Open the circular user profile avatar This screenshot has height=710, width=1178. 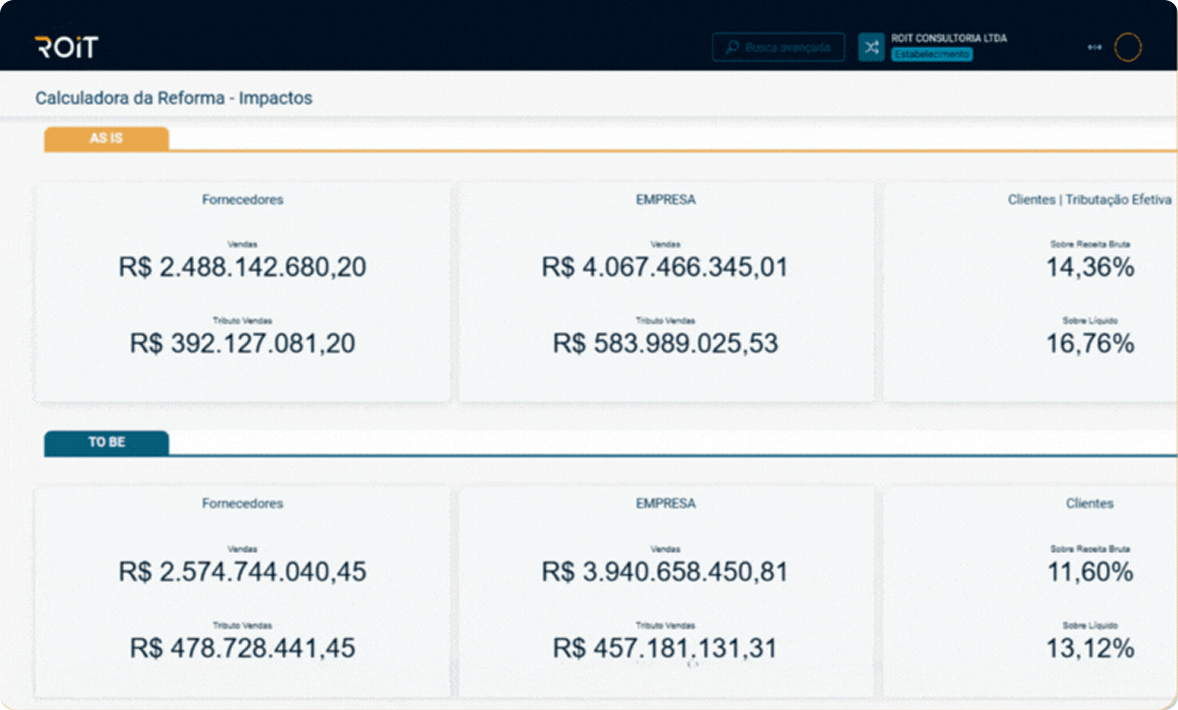pos(1128,47)
